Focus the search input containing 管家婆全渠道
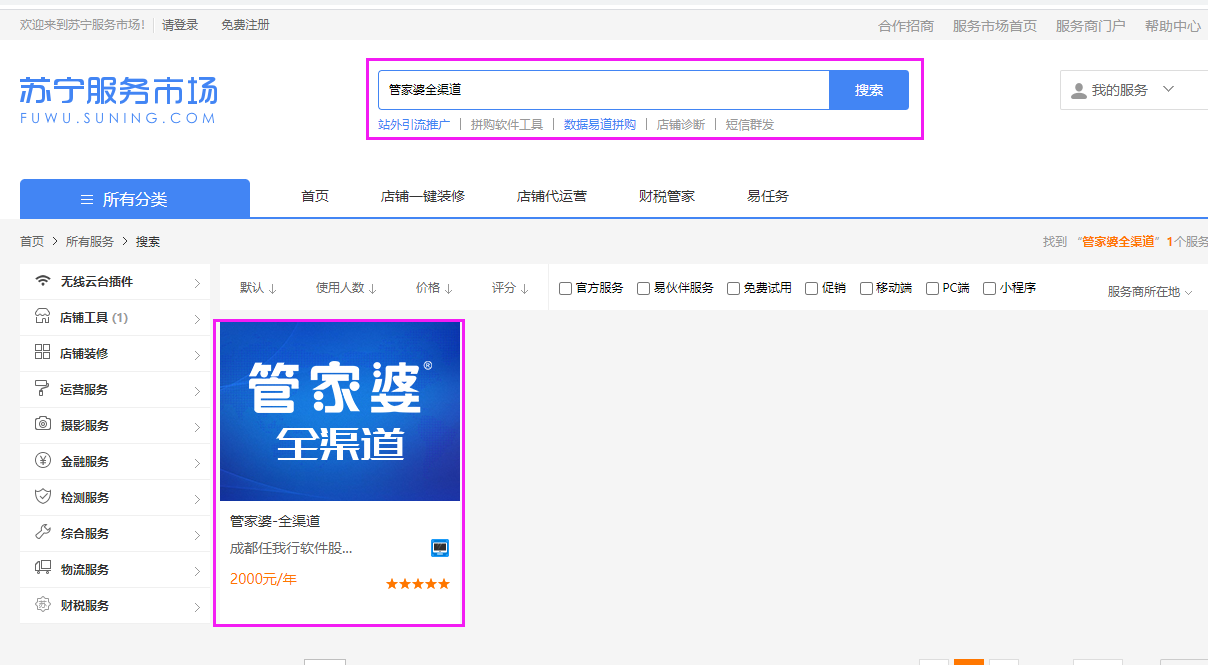Screen dimensions: 1208x665 pyautogui.click(x=604, y=90)
